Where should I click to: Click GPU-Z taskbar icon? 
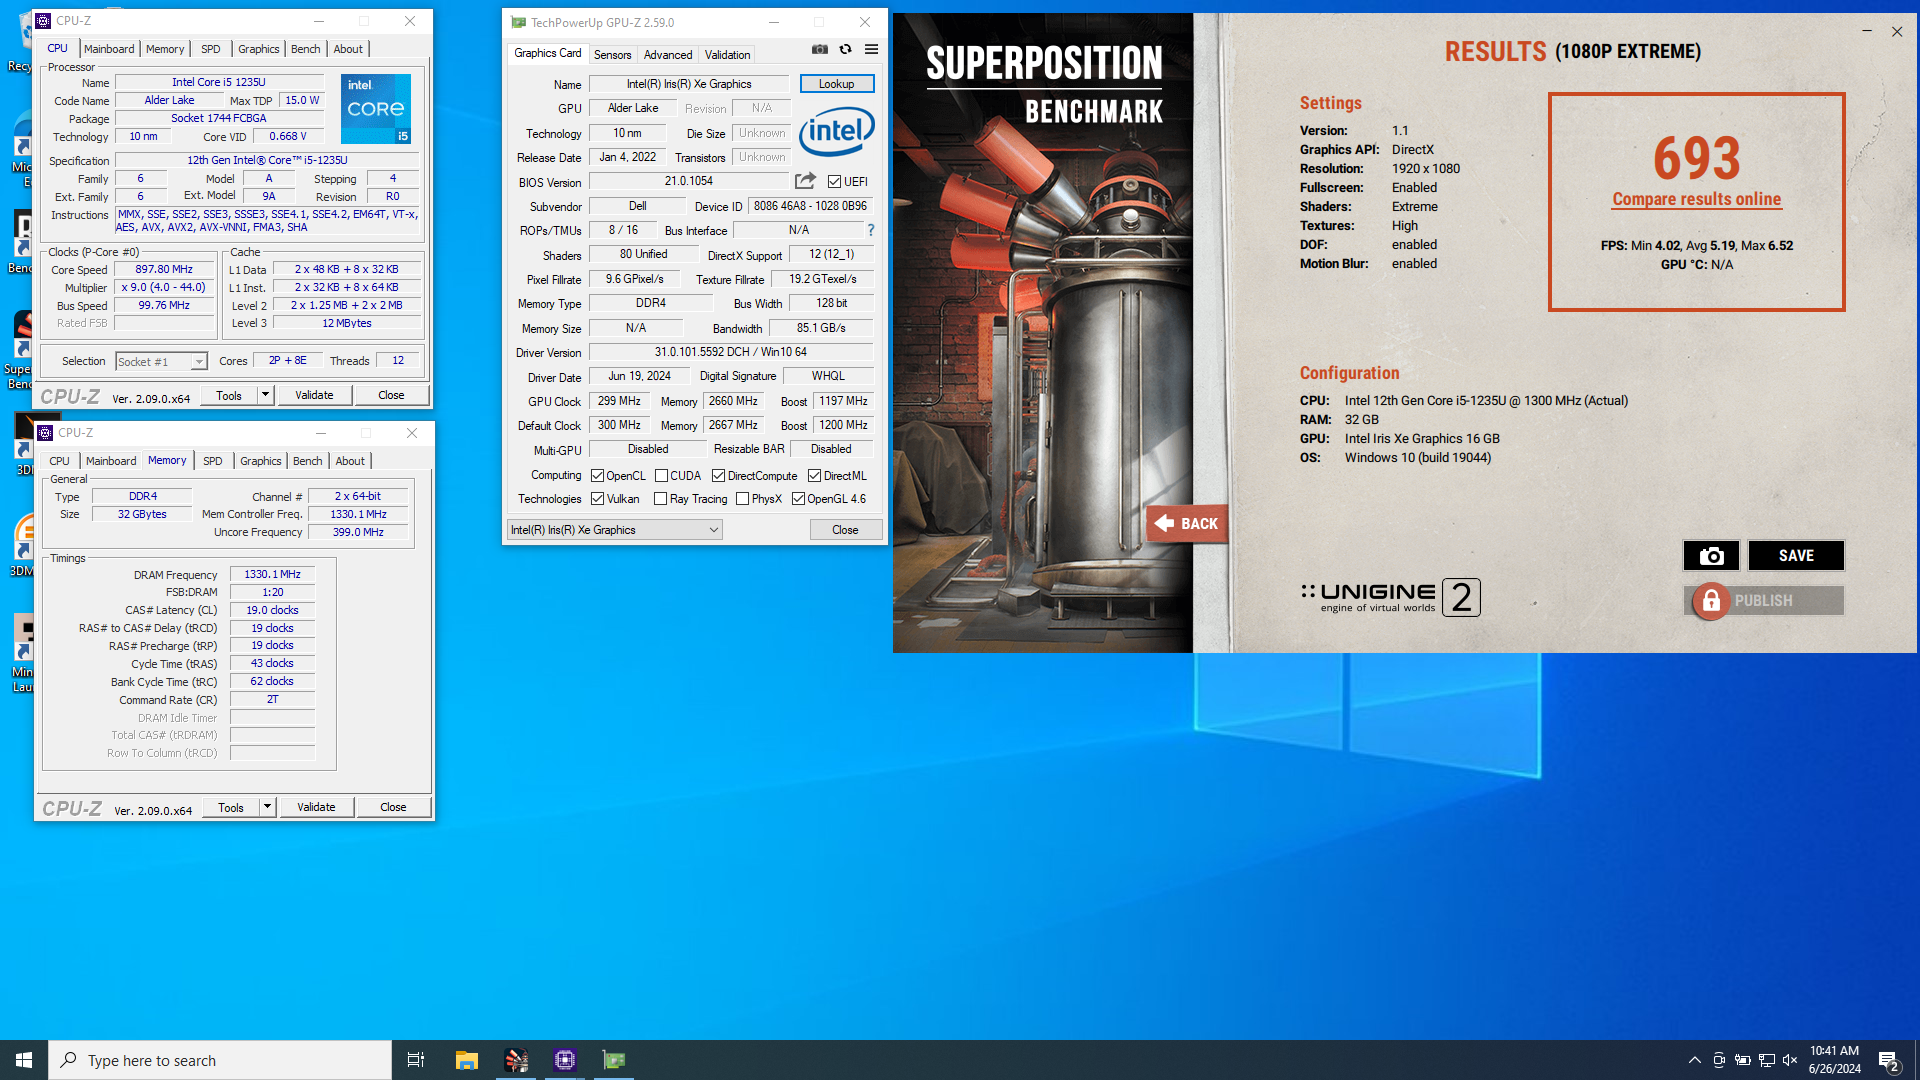614,1060
